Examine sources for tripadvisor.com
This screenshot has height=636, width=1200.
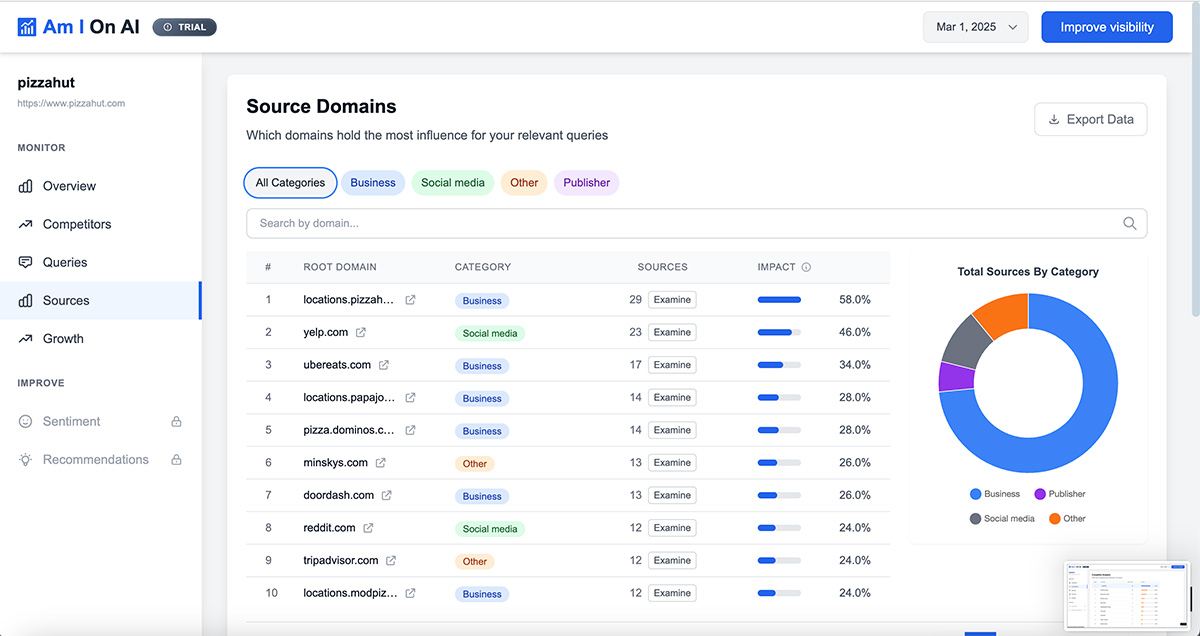point(672,560)
